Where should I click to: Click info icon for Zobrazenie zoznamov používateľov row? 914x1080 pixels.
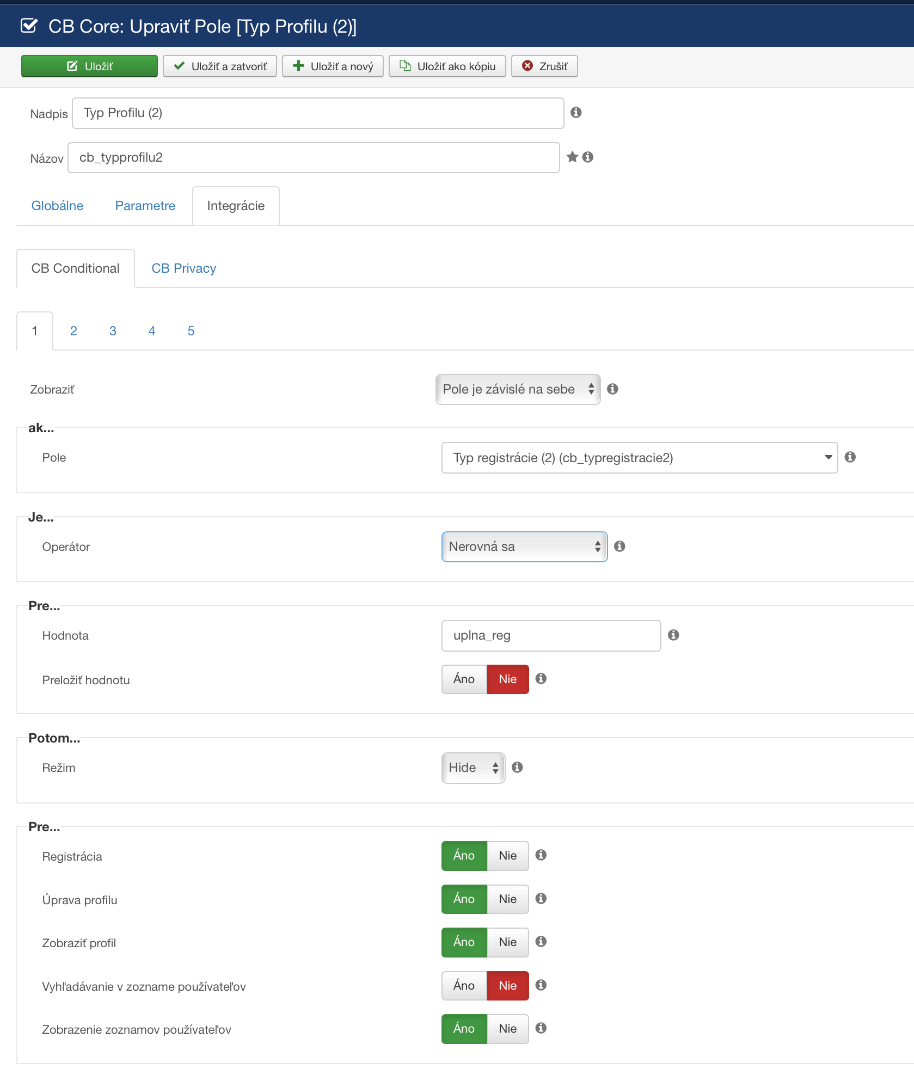[x=541, y=1028]
